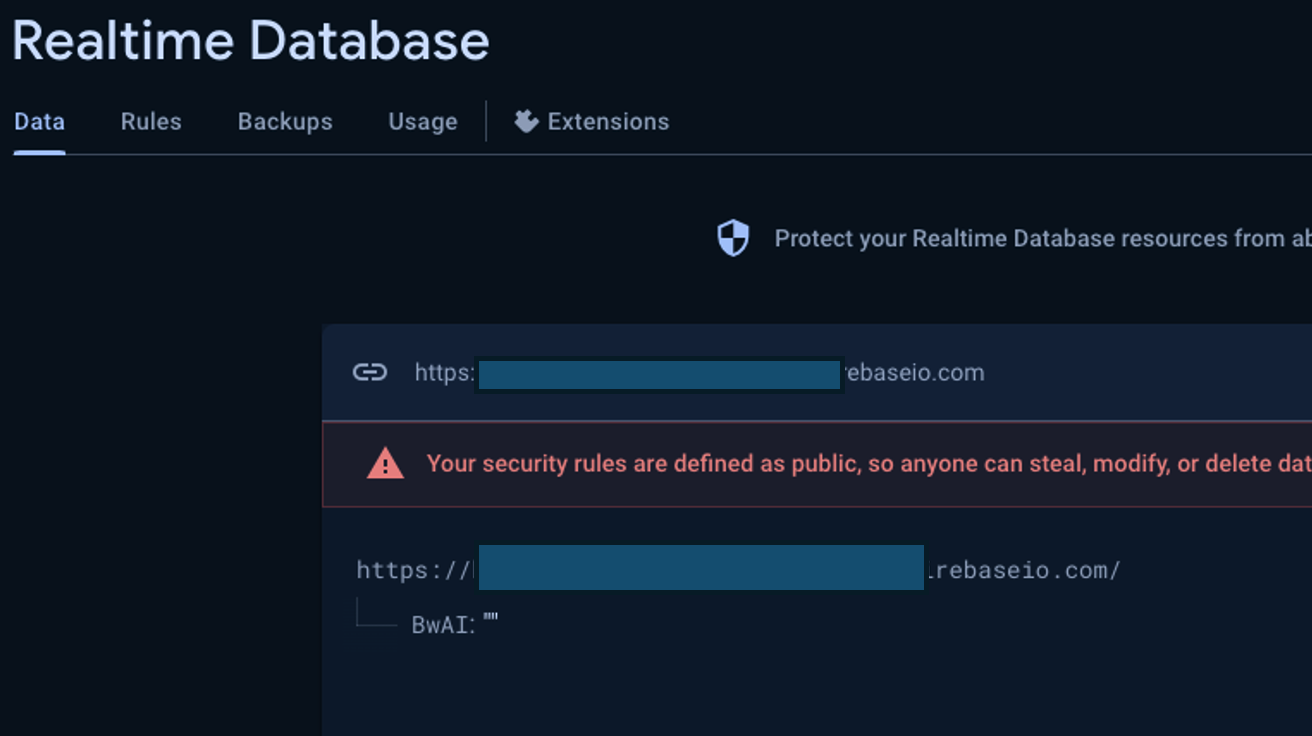Screen dimensions: 1312x736
Task: Open the Extensions tab
Action: (591, 122)
